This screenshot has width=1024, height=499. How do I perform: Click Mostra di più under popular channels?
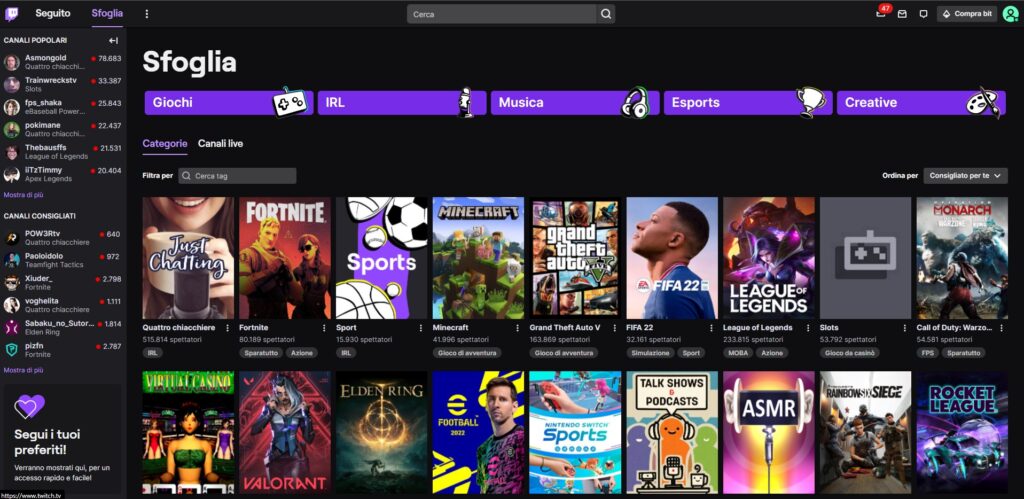point(24,195)
